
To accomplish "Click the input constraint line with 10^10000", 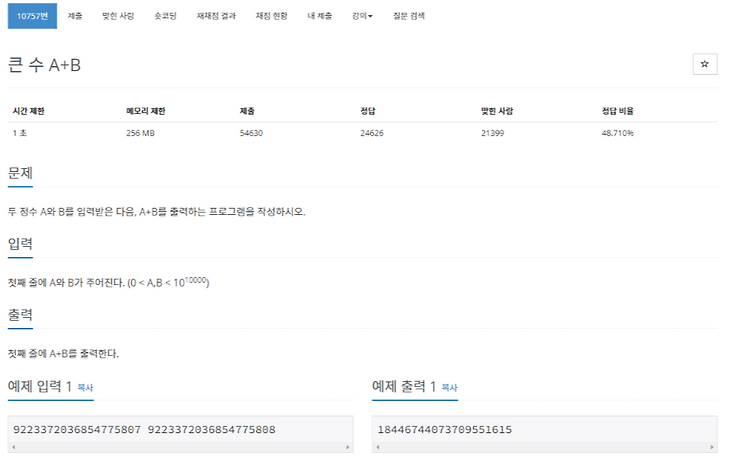I will 109,282.
